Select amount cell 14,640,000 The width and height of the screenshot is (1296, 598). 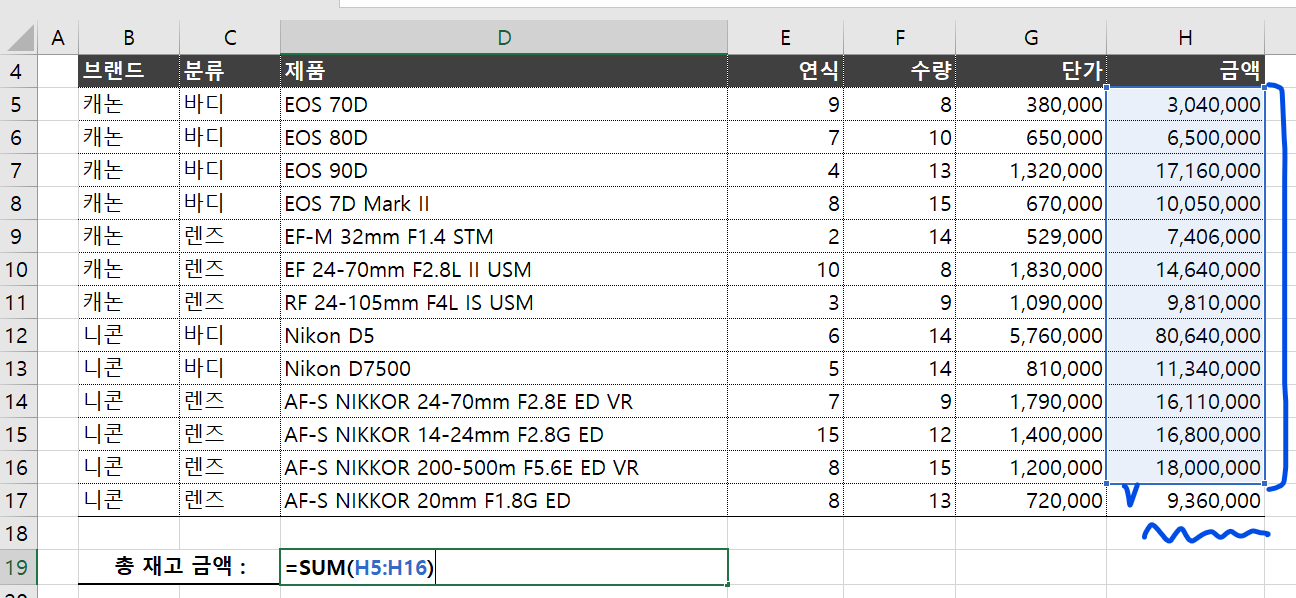click(1185, 269)
